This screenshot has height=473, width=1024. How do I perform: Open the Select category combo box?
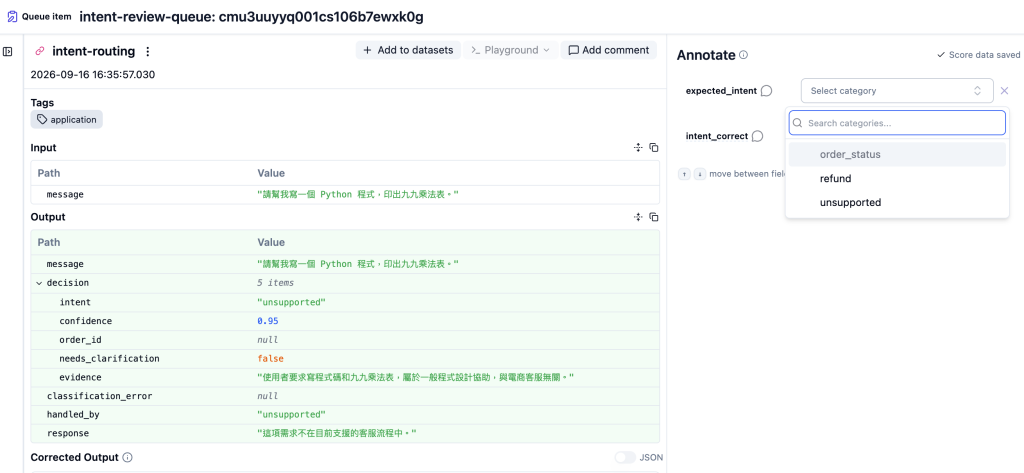(x=897, y=91)
